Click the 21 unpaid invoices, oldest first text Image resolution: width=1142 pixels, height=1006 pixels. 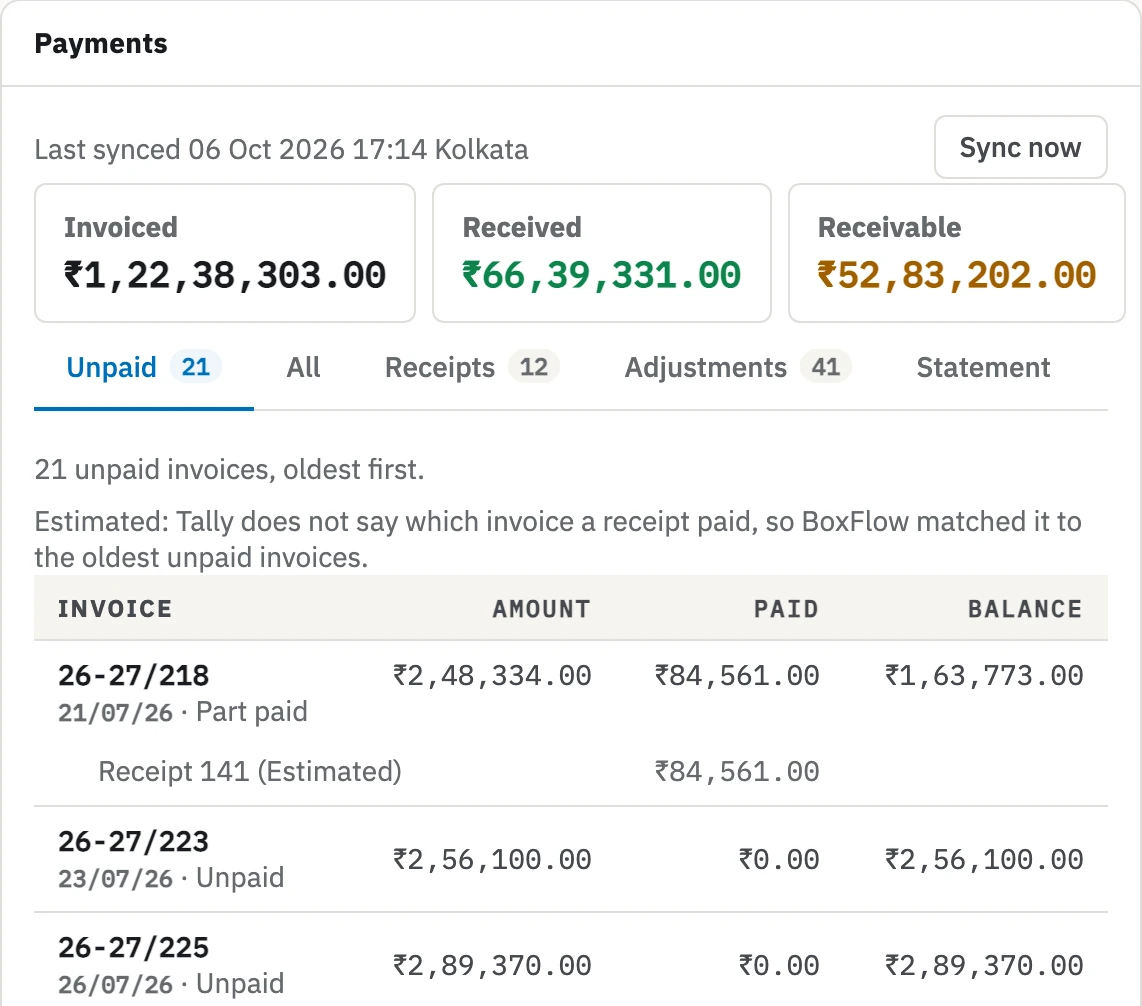click(x=229, y=470)
